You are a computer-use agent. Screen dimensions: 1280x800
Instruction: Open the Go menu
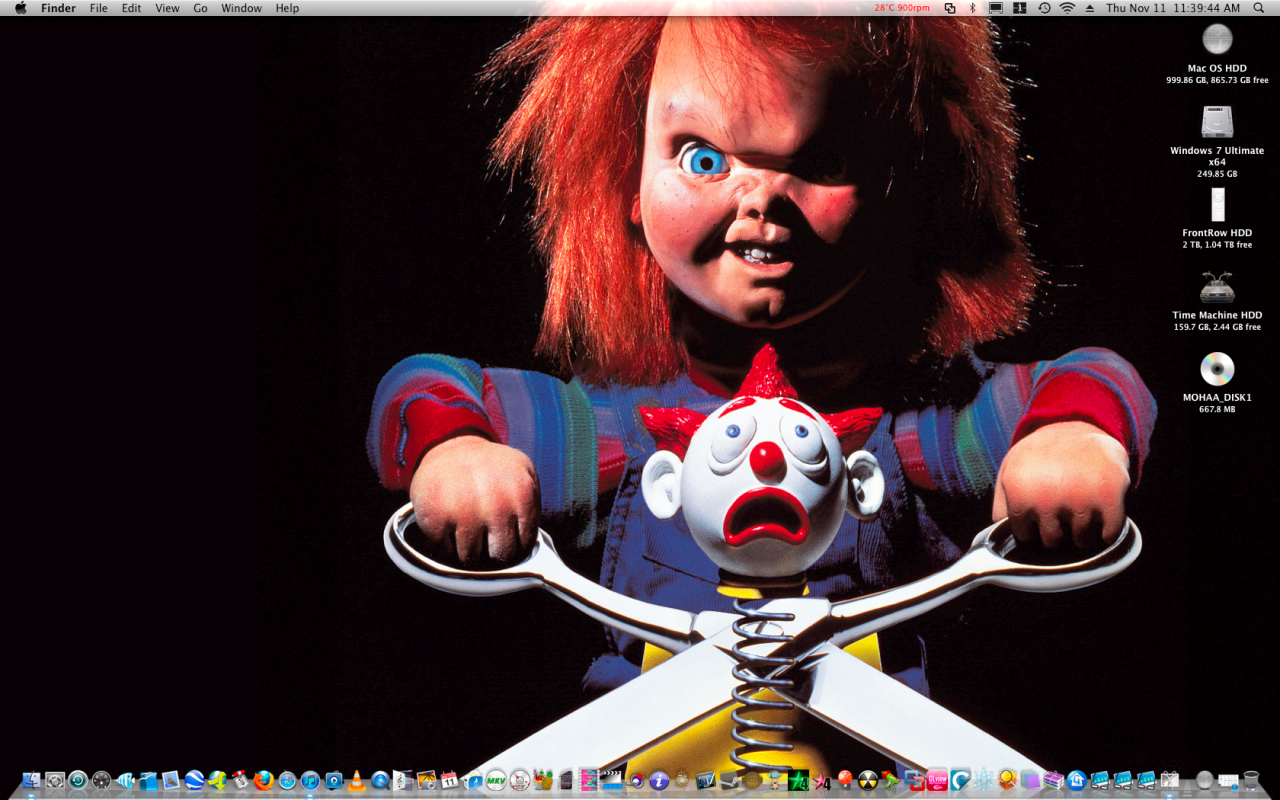point(200,8)
